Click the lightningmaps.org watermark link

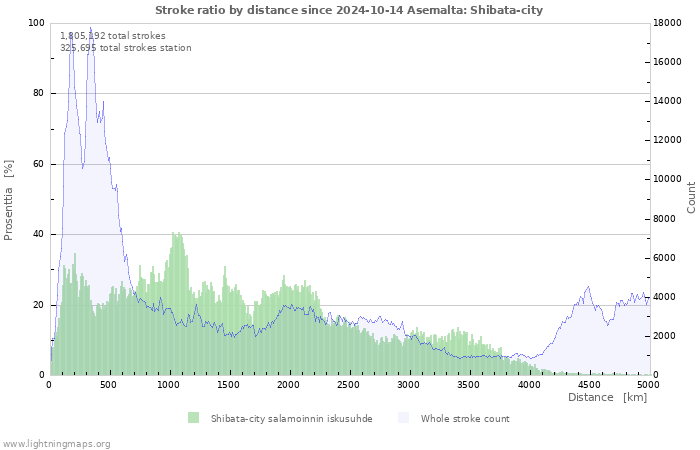(56, 443)
